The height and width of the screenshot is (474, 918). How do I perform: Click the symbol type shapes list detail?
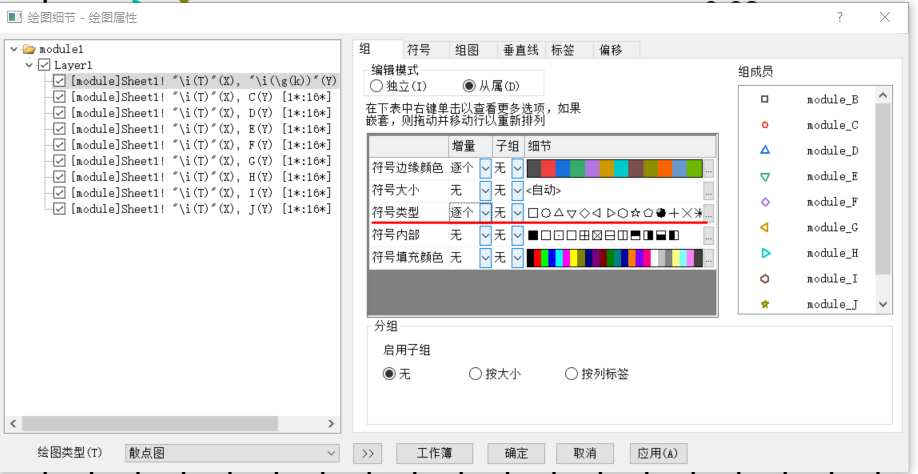click(614, 213)
